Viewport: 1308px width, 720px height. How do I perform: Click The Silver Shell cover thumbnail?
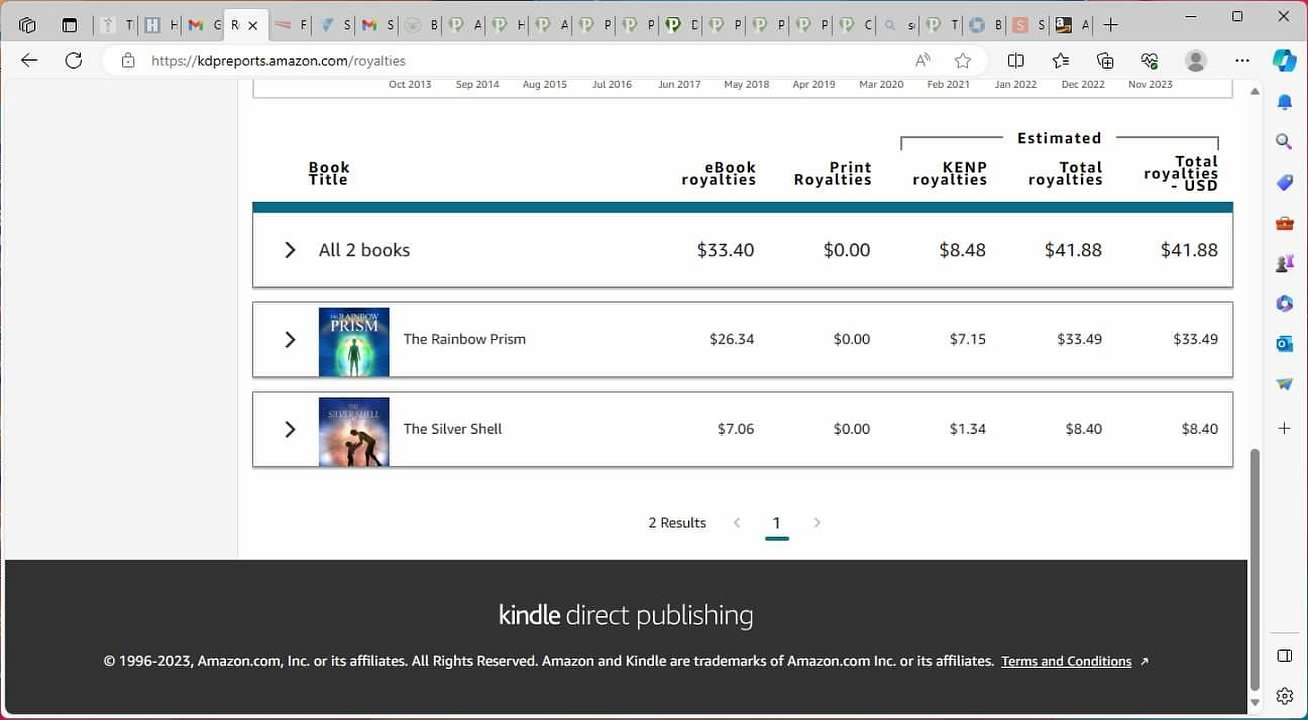pyautogui.click(x=354, y=432)
